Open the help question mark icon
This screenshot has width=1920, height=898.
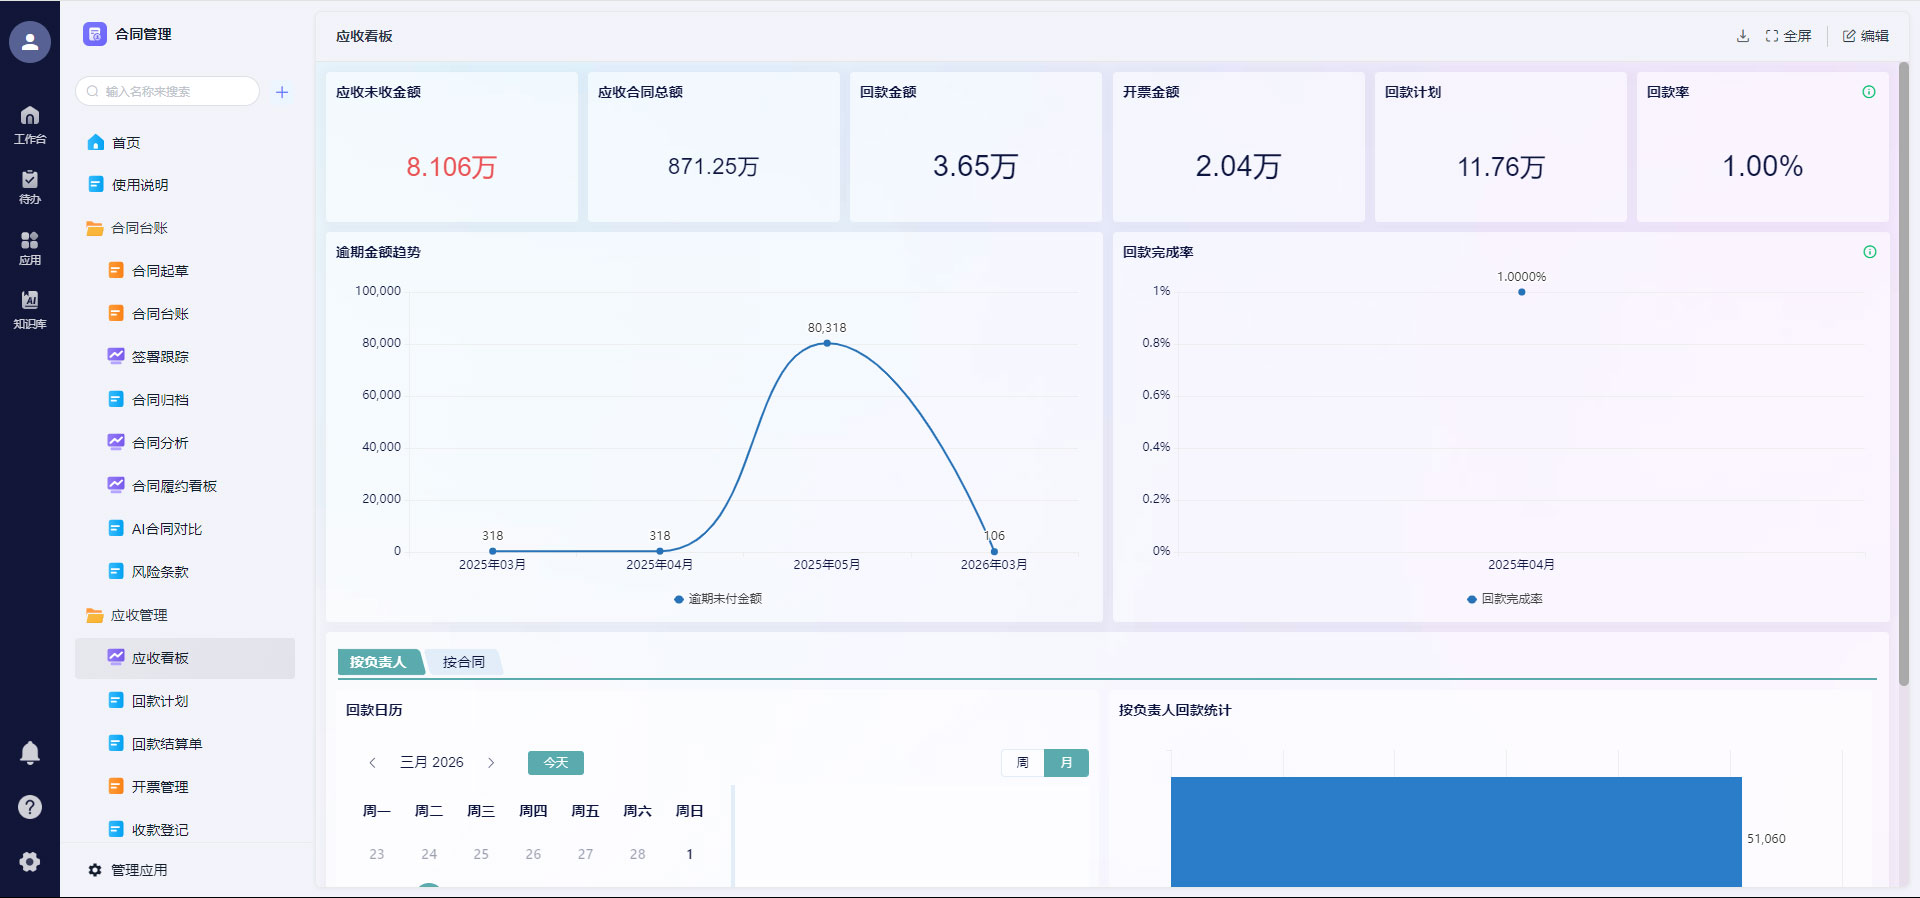pyautogui.click(x=30, y=807)
